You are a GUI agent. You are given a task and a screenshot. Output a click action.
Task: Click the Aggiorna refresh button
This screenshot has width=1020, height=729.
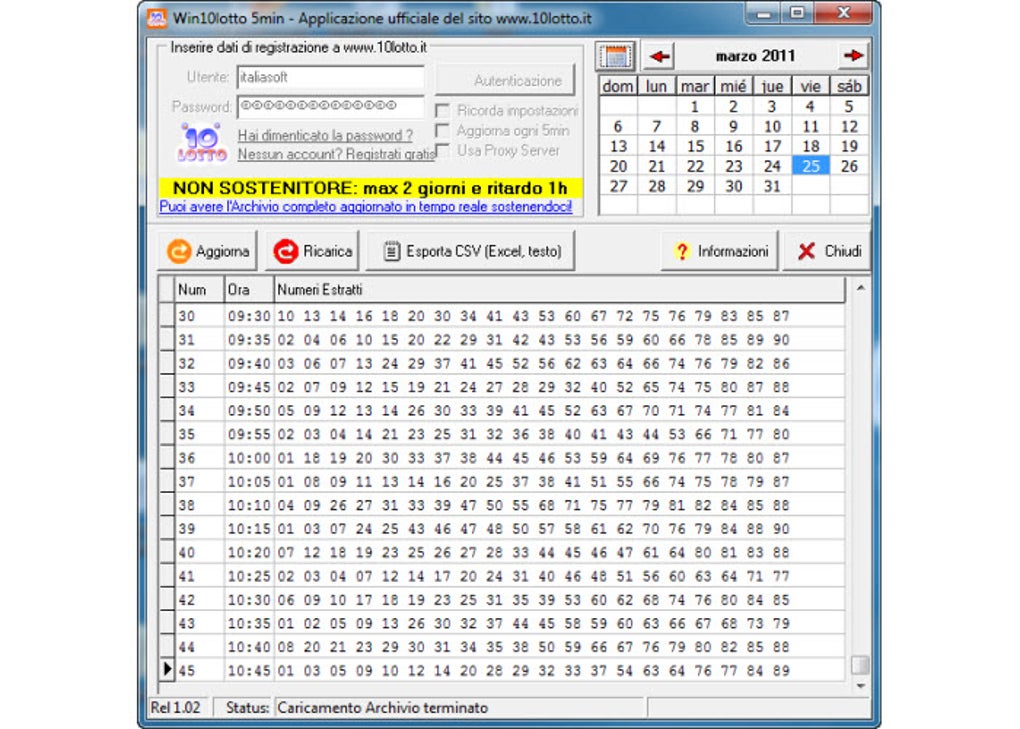[208, 251]
